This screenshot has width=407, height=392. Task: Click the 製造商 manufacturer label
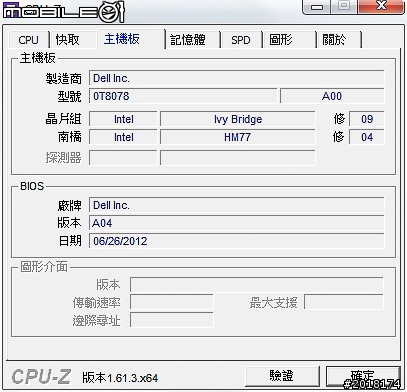click(x=64, y=79)
